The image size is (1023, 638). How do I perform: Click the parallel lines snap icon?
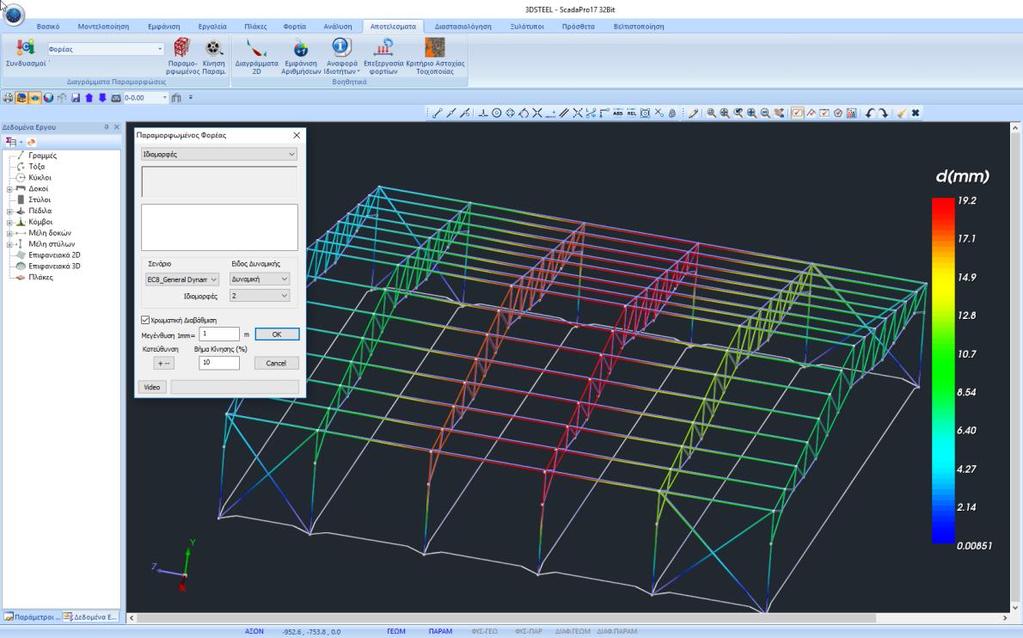[x=564, y=113]
